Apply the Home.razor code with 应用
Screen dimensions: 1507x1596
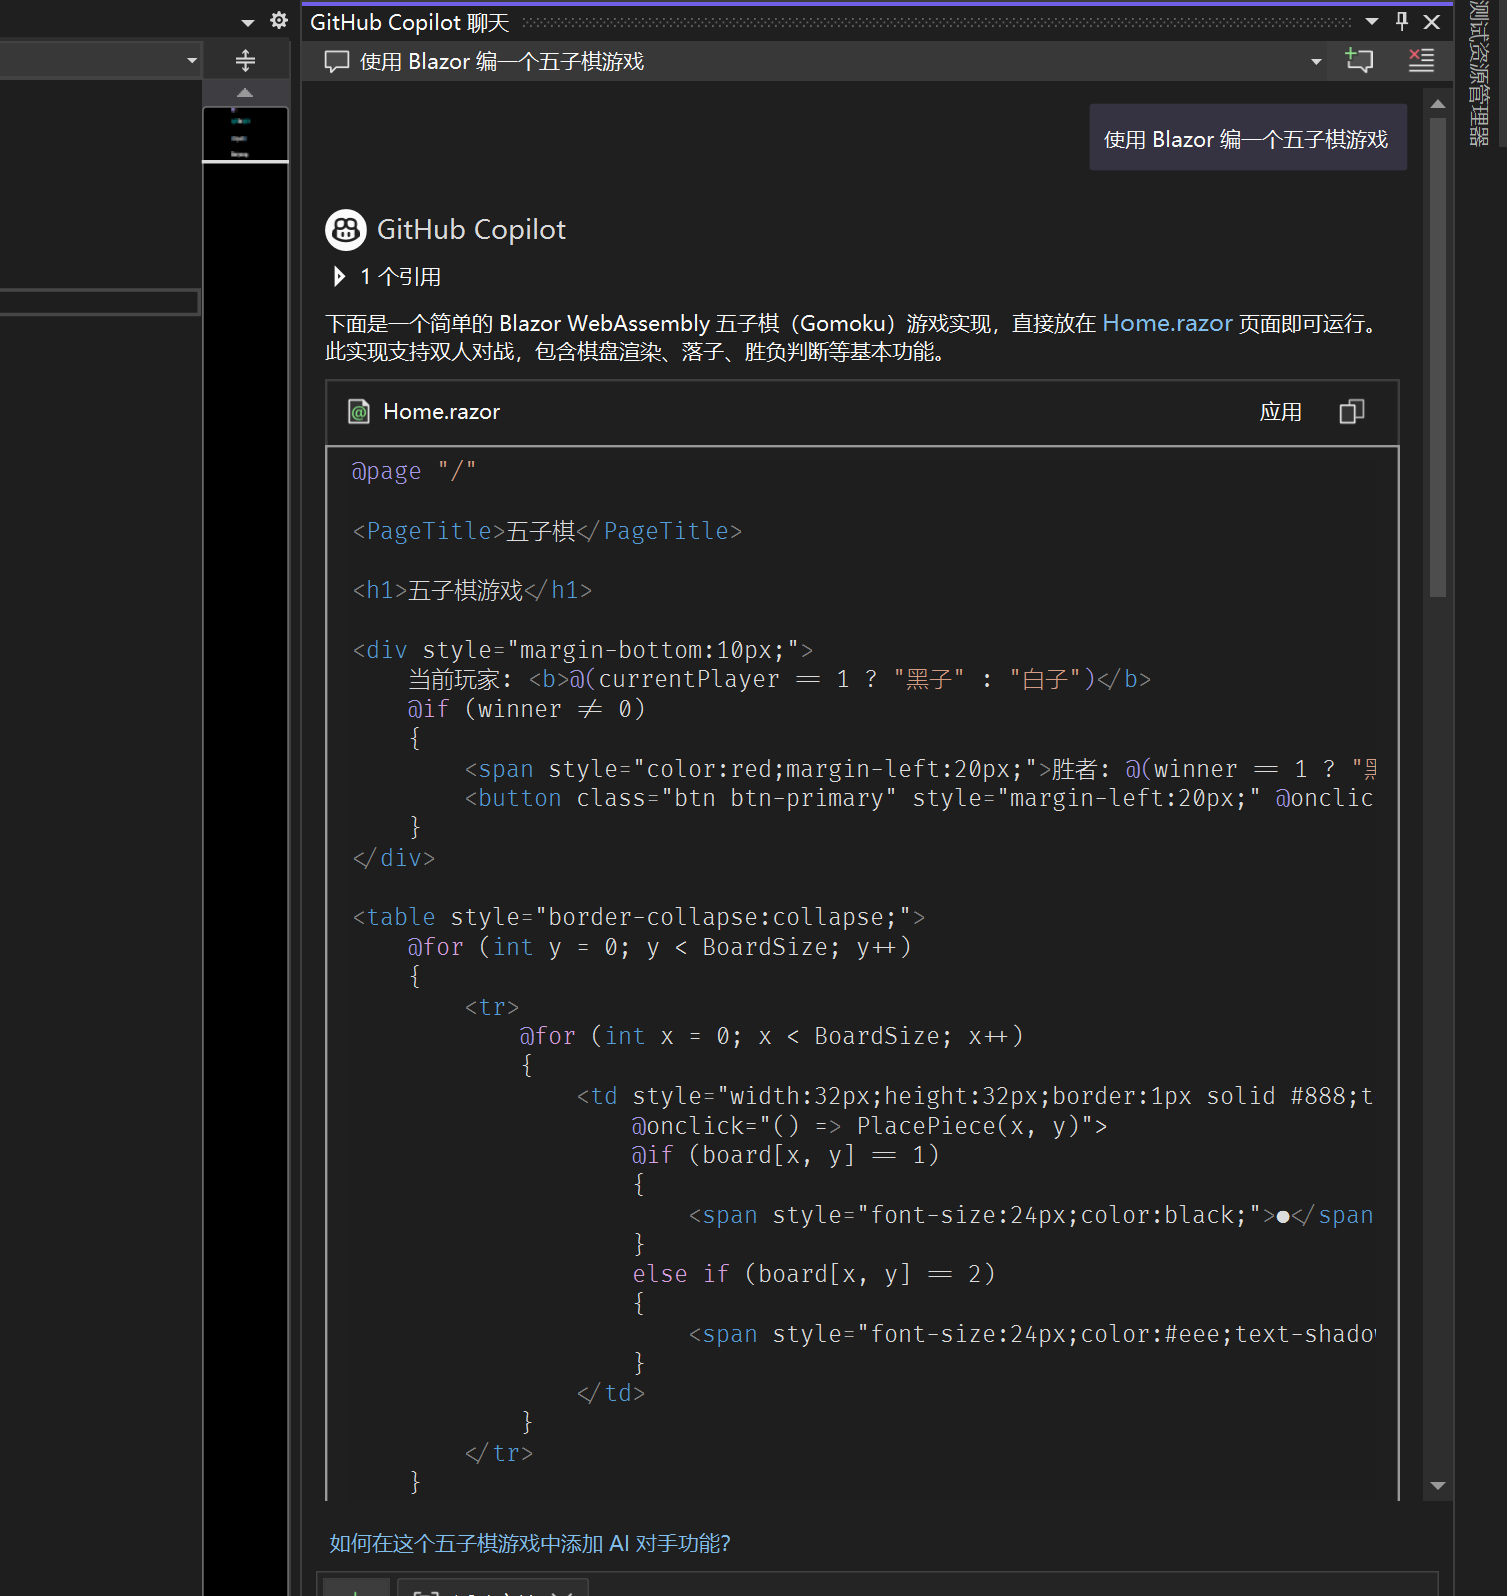[1280, 412]
